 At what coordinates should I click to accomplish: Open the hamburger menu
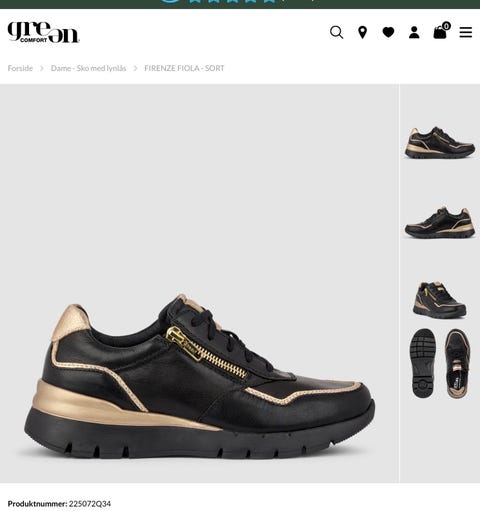466,32
